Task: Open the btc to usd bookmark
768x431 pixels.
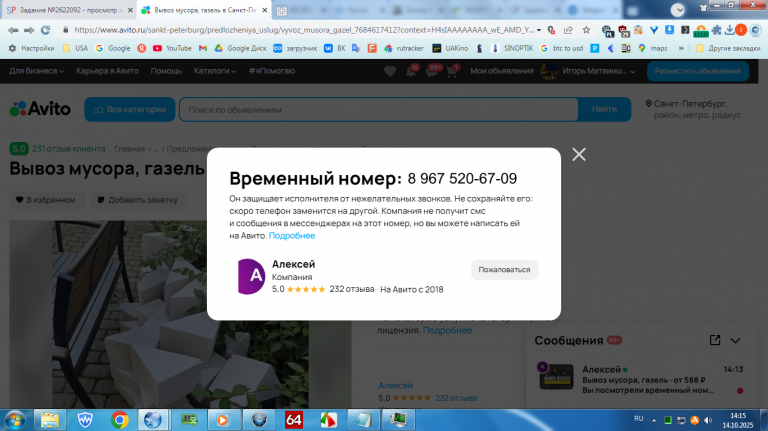Action: coord(561,48)
